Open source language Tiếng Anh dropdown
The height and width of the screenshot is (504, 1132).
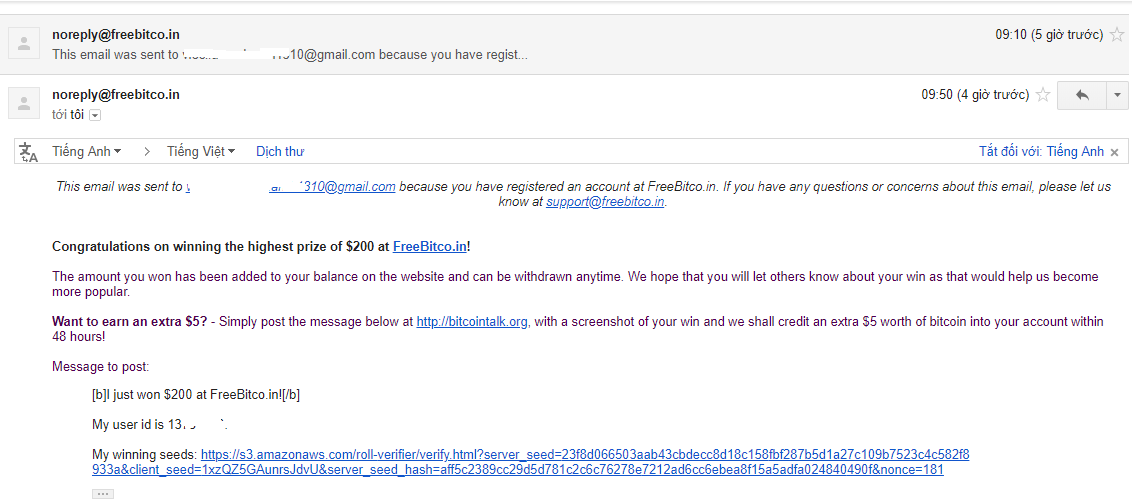(x=87, y=151)
